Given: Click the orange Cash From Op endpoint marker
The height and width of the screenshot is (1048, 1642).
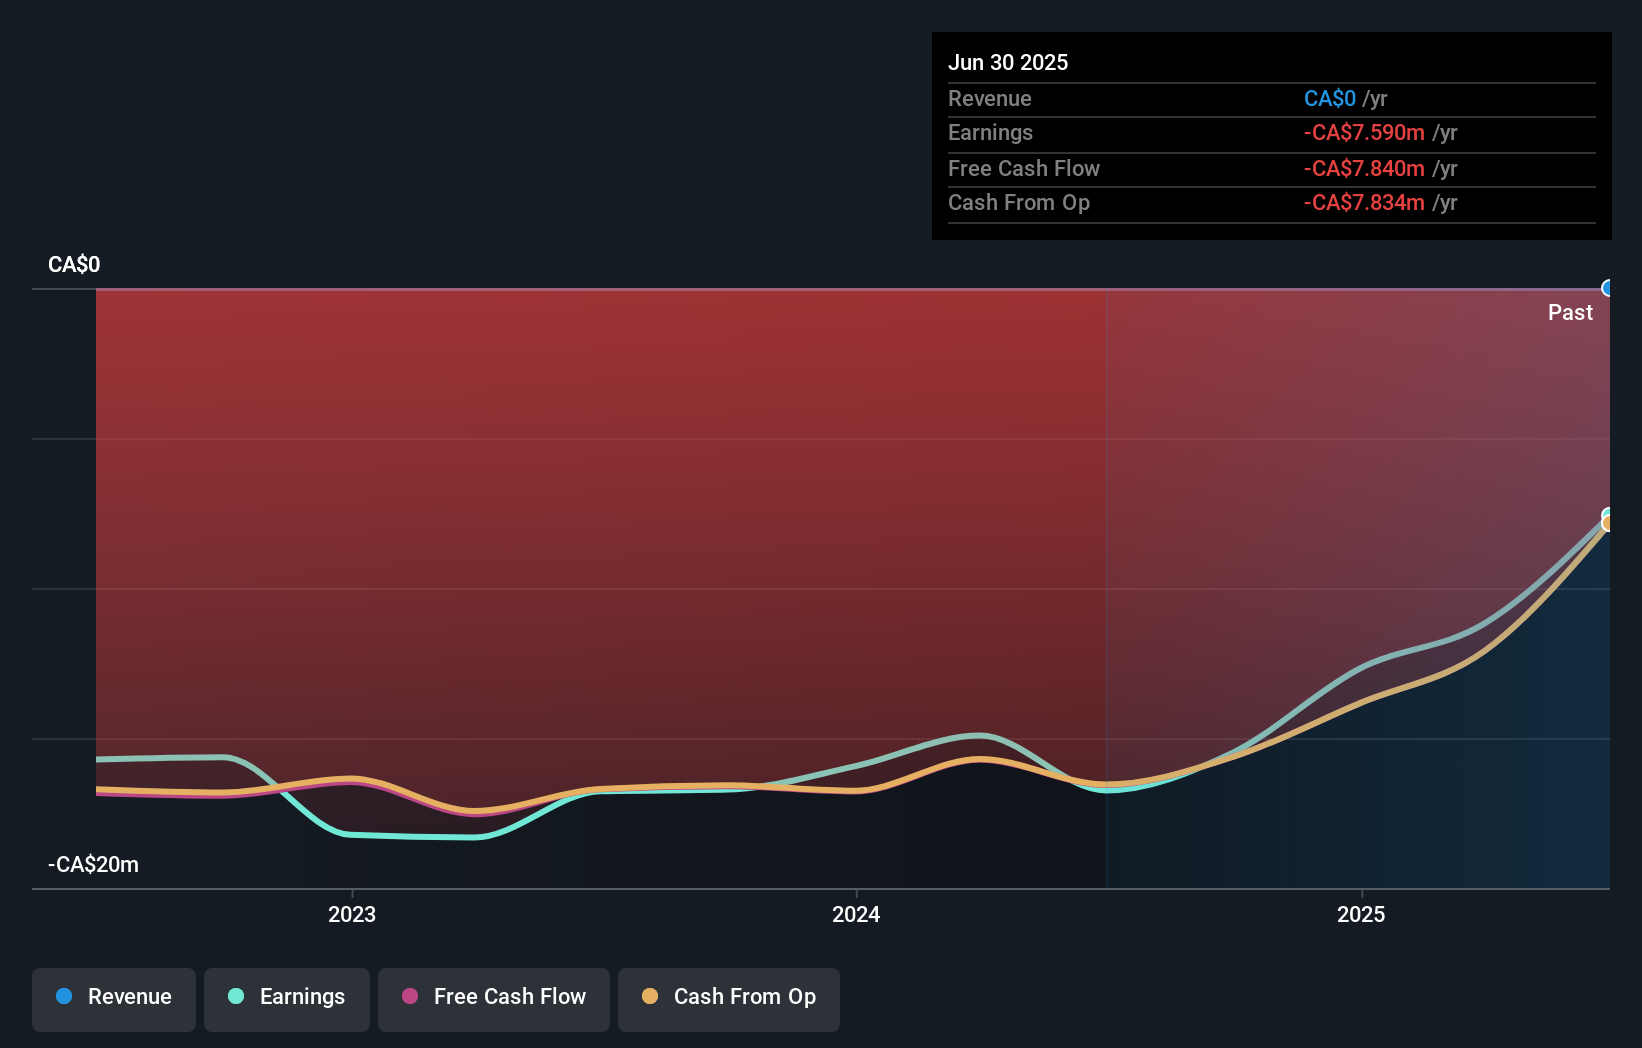Looking at the screenshot, I should tap(1608, 523).
